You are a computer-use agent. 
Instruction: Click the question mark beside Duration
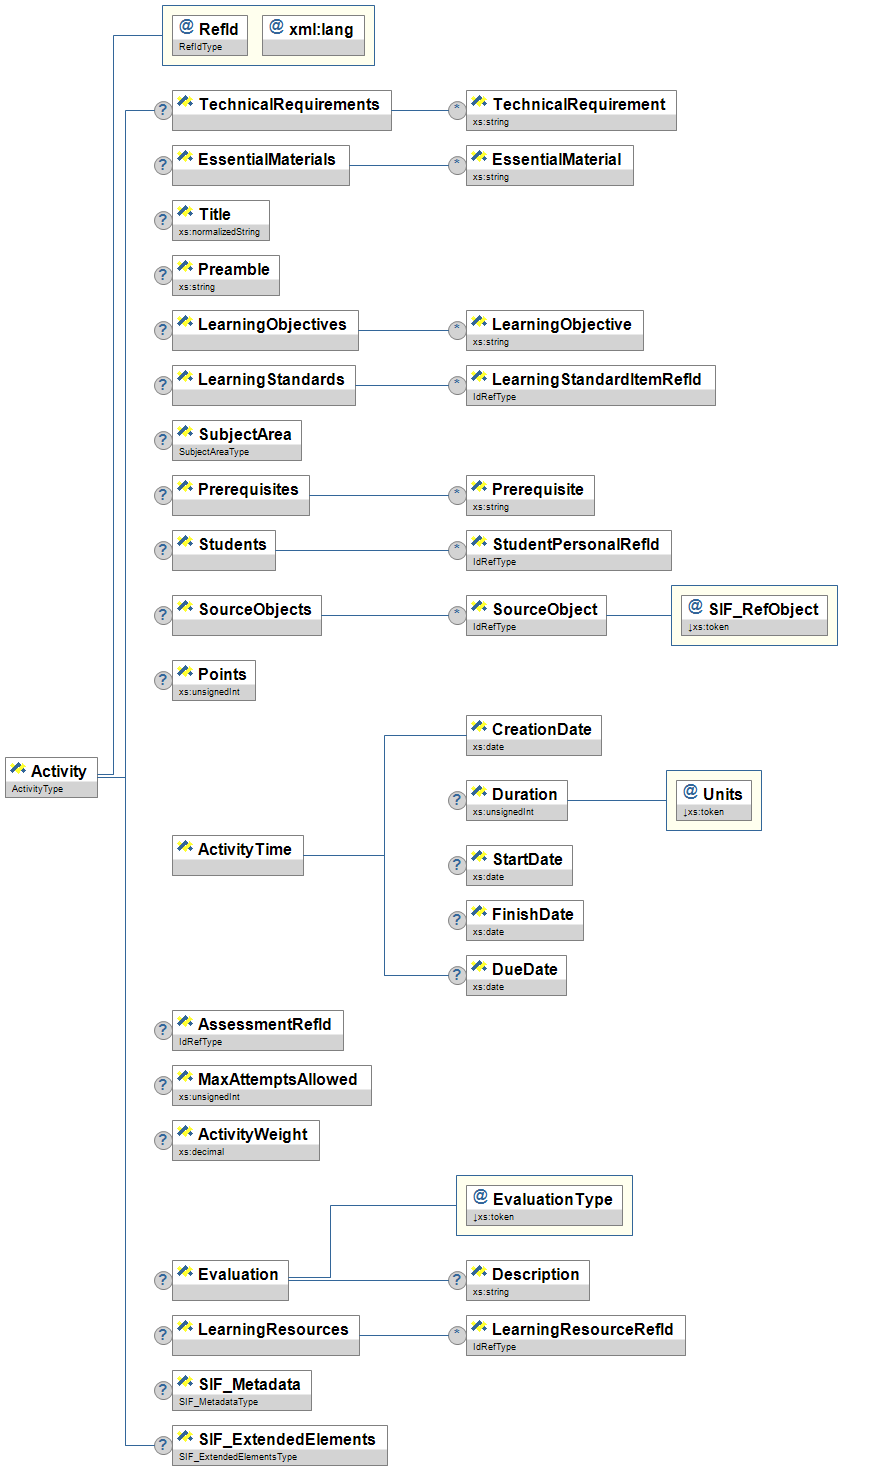457,800
